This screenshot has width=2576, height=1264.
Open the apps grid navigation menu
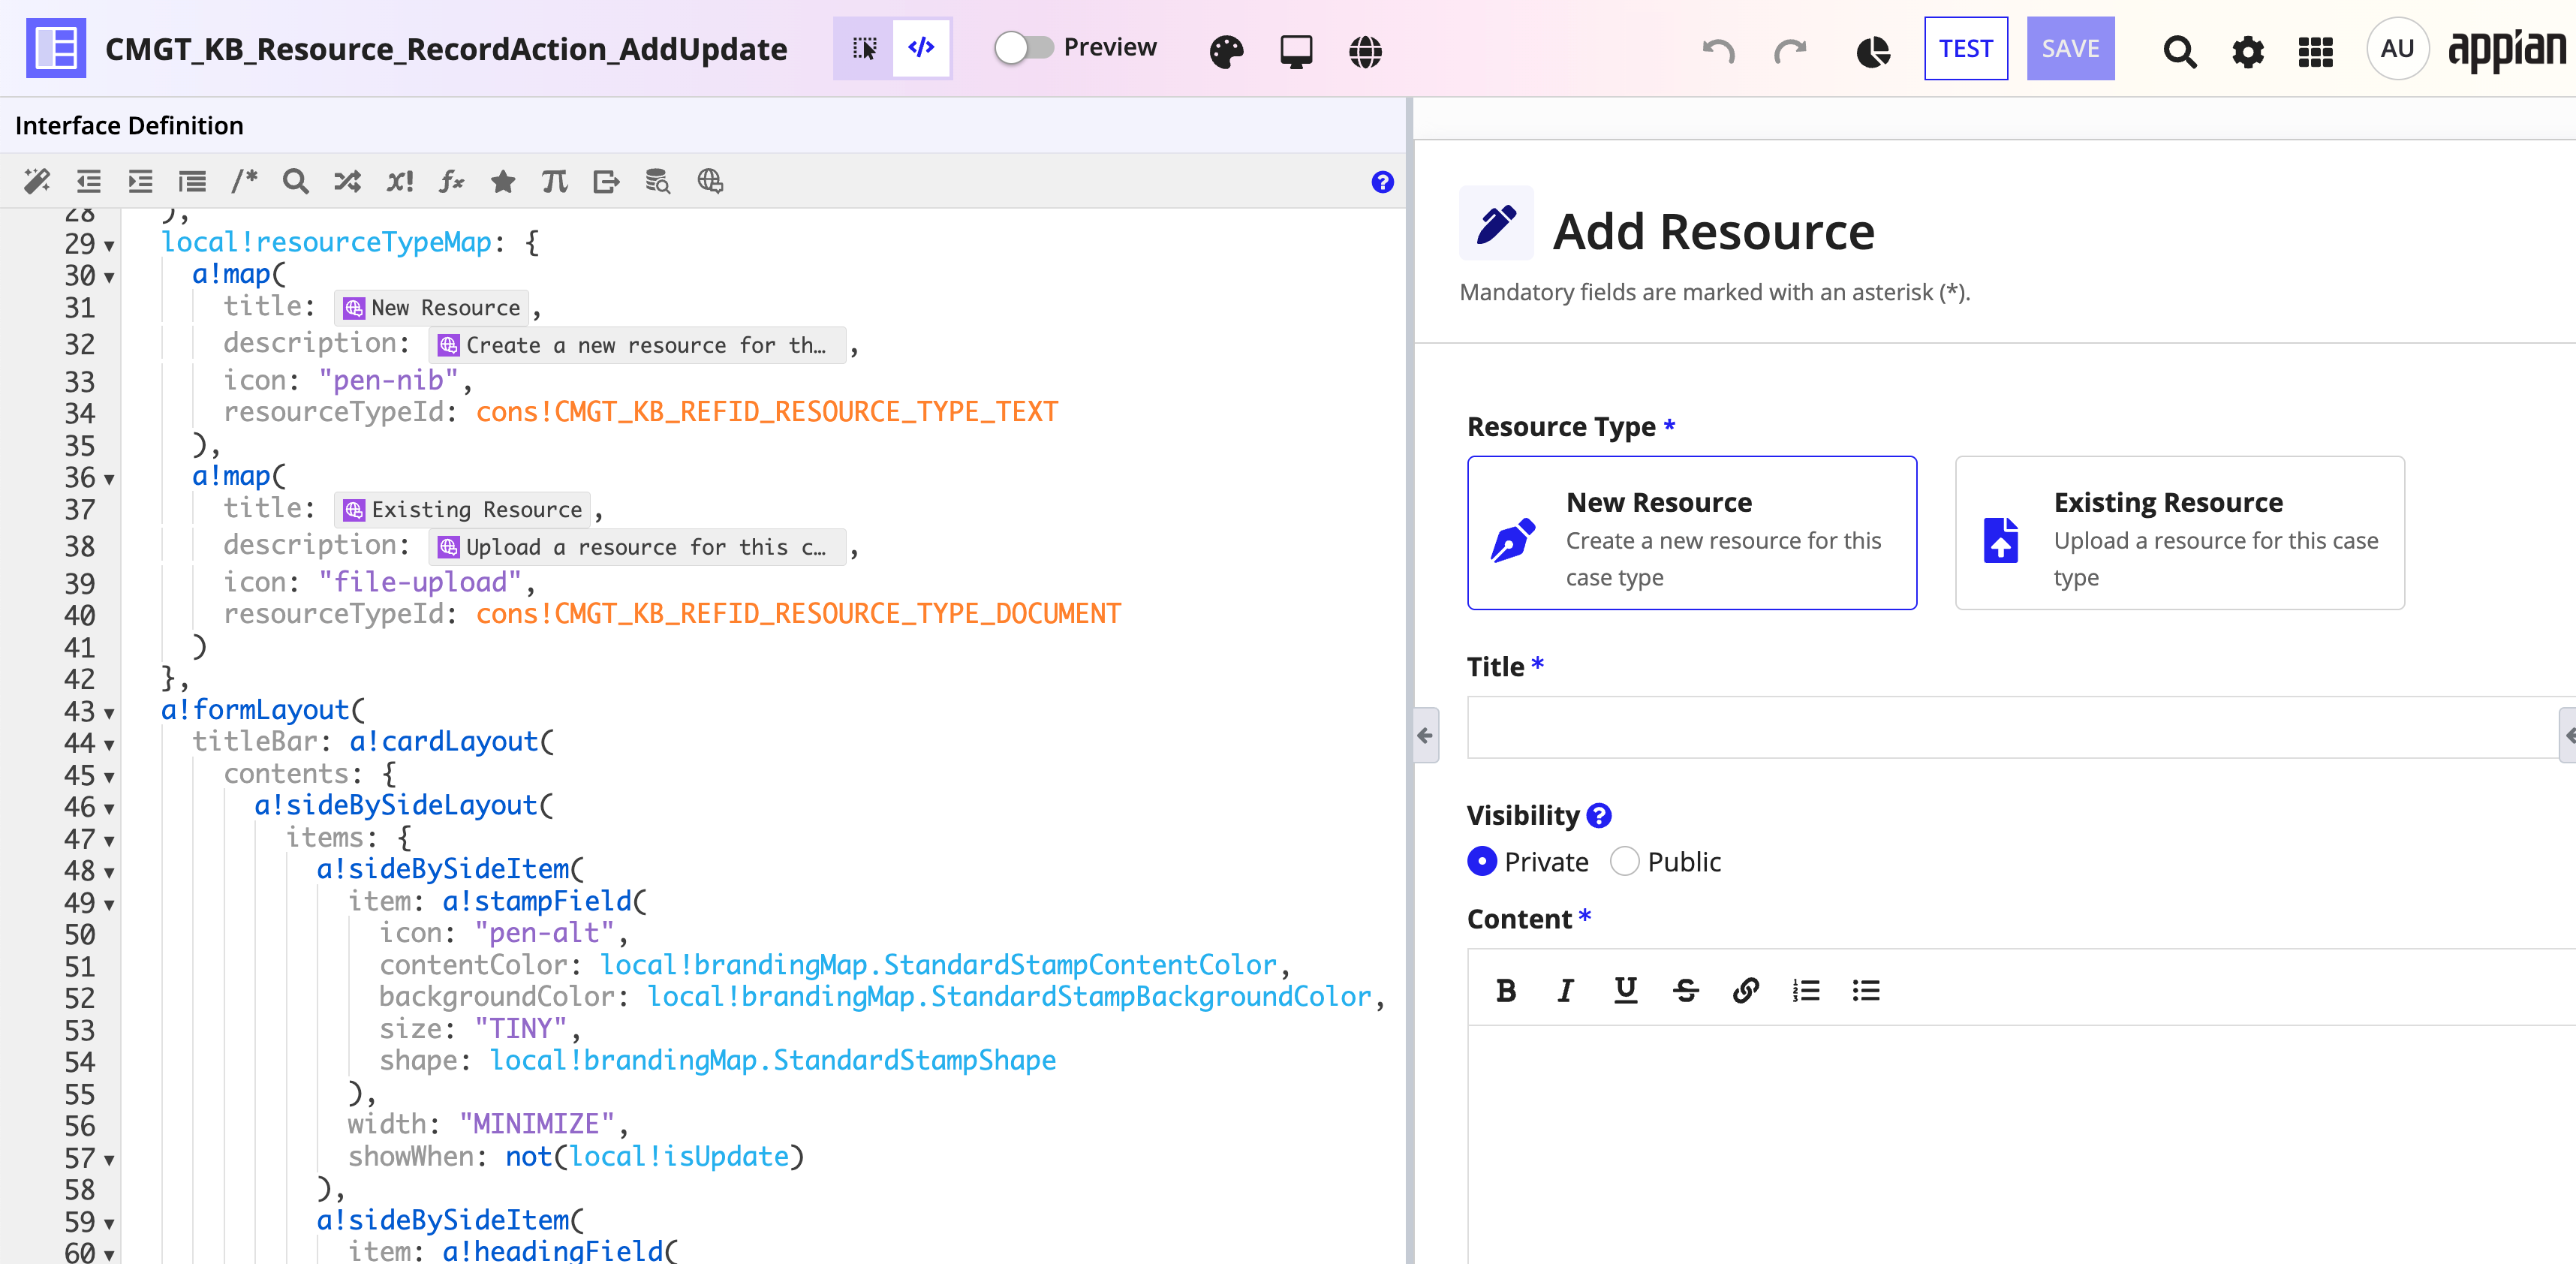click(2315, 50)
